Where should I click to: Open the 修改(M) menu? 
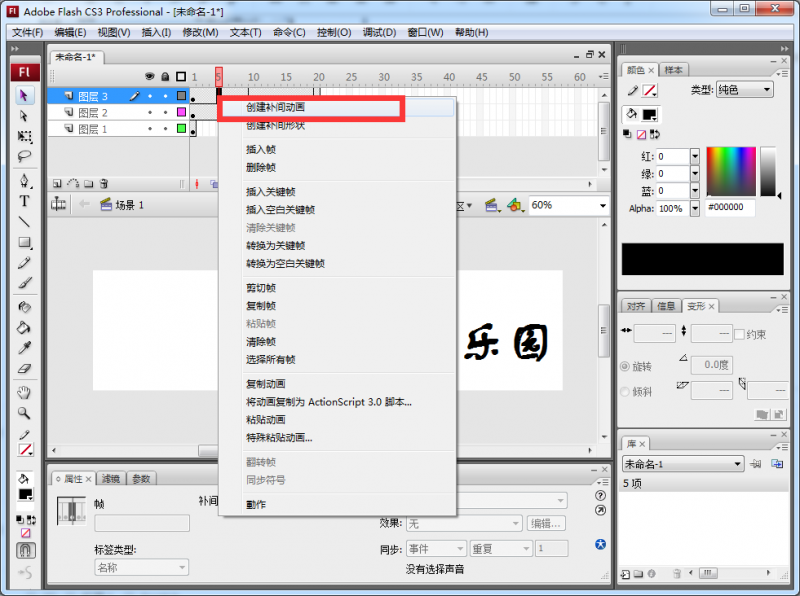(x=200, y=32)
